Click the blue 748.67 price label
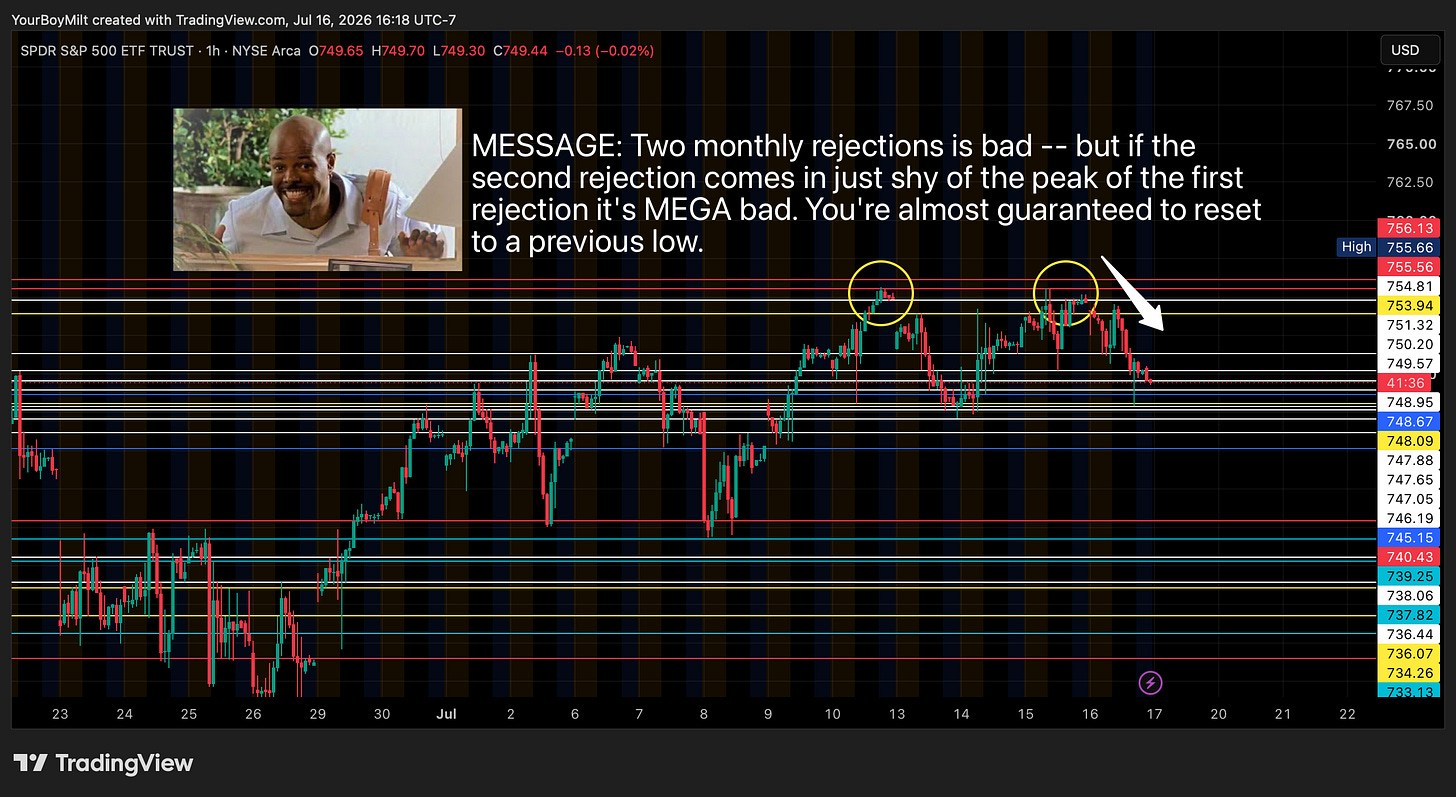Viewport: 1456px width, 797px height. tap(1410, 421)
